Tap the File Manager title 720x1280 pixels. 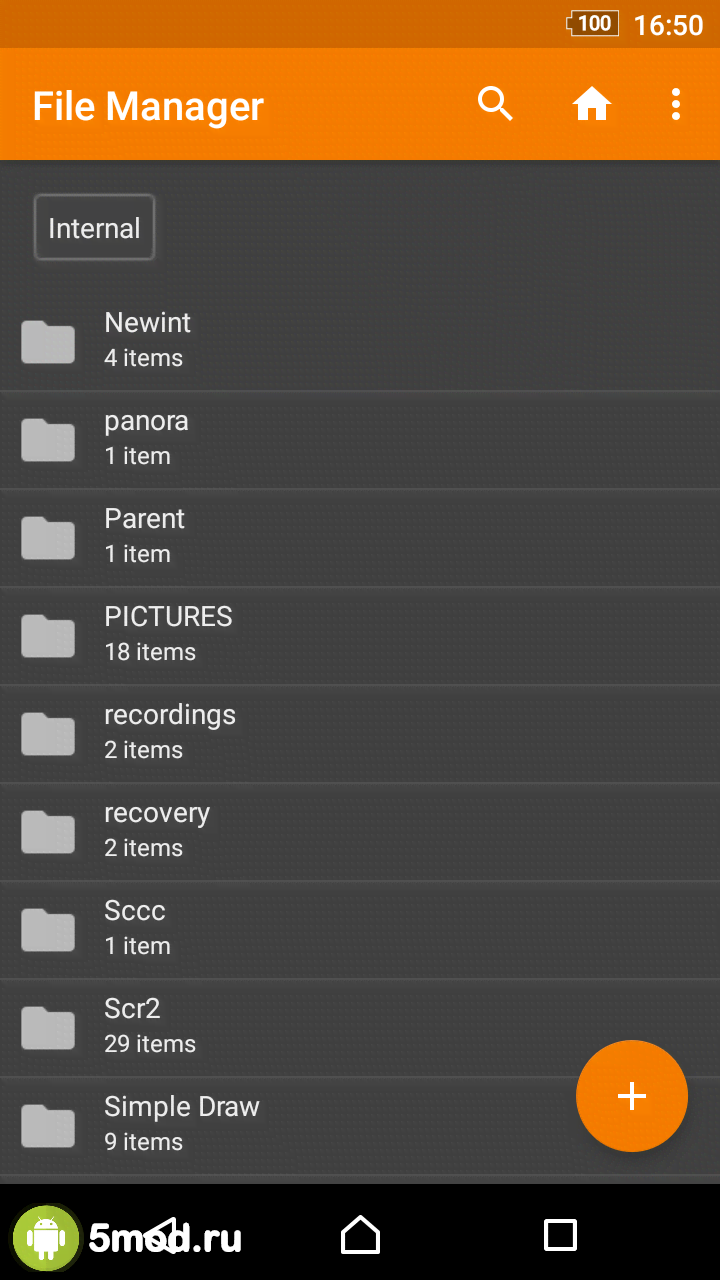click(148, 106)
